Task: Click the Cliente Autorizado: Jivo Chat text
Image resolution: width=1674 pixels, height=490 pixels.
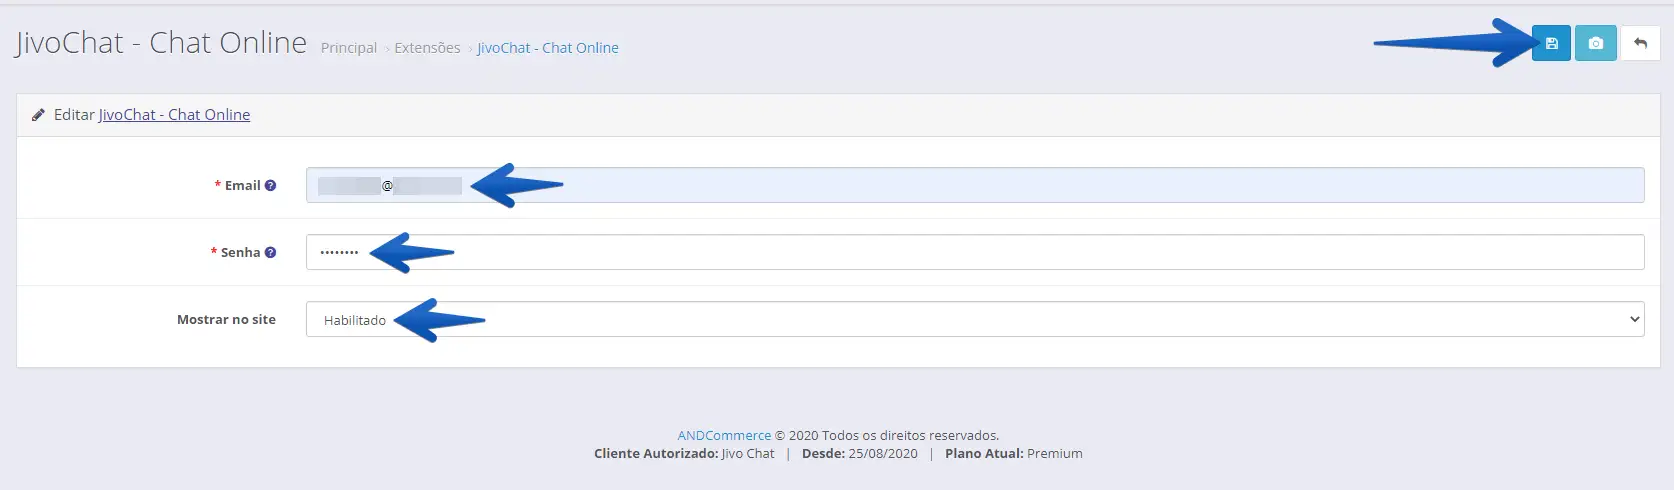Action: click(684, 453)
